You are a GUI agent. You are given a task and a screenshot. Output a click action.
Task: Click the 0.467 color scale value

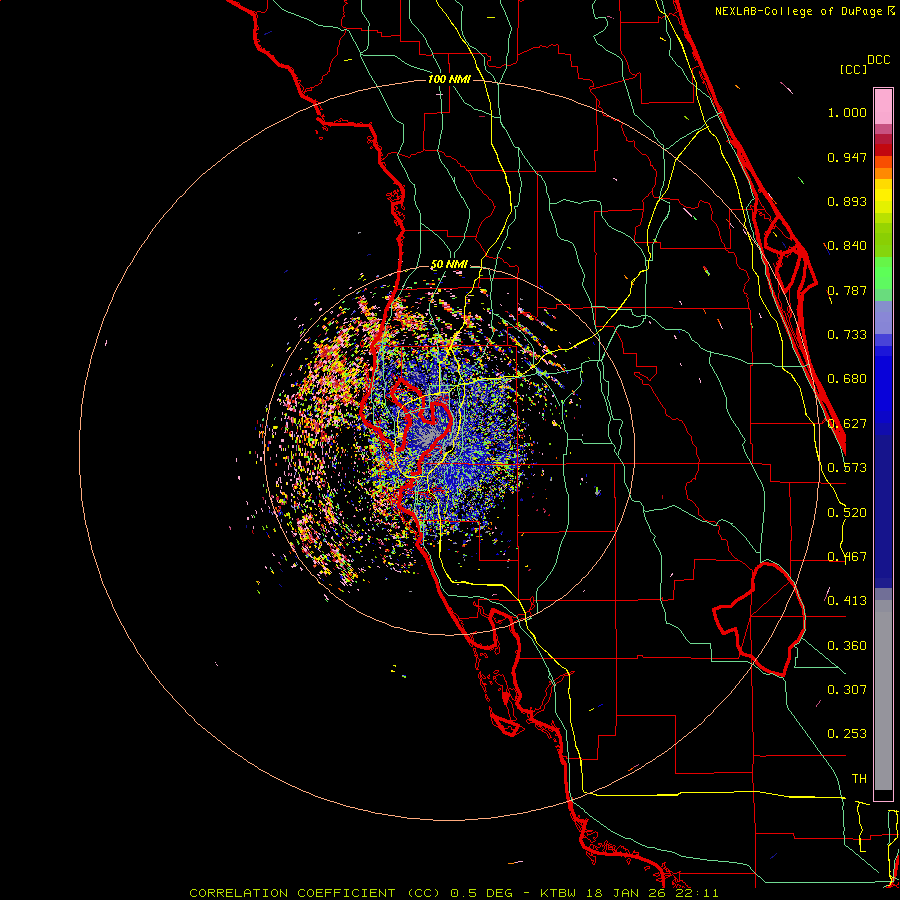click(x=847, y=557)
